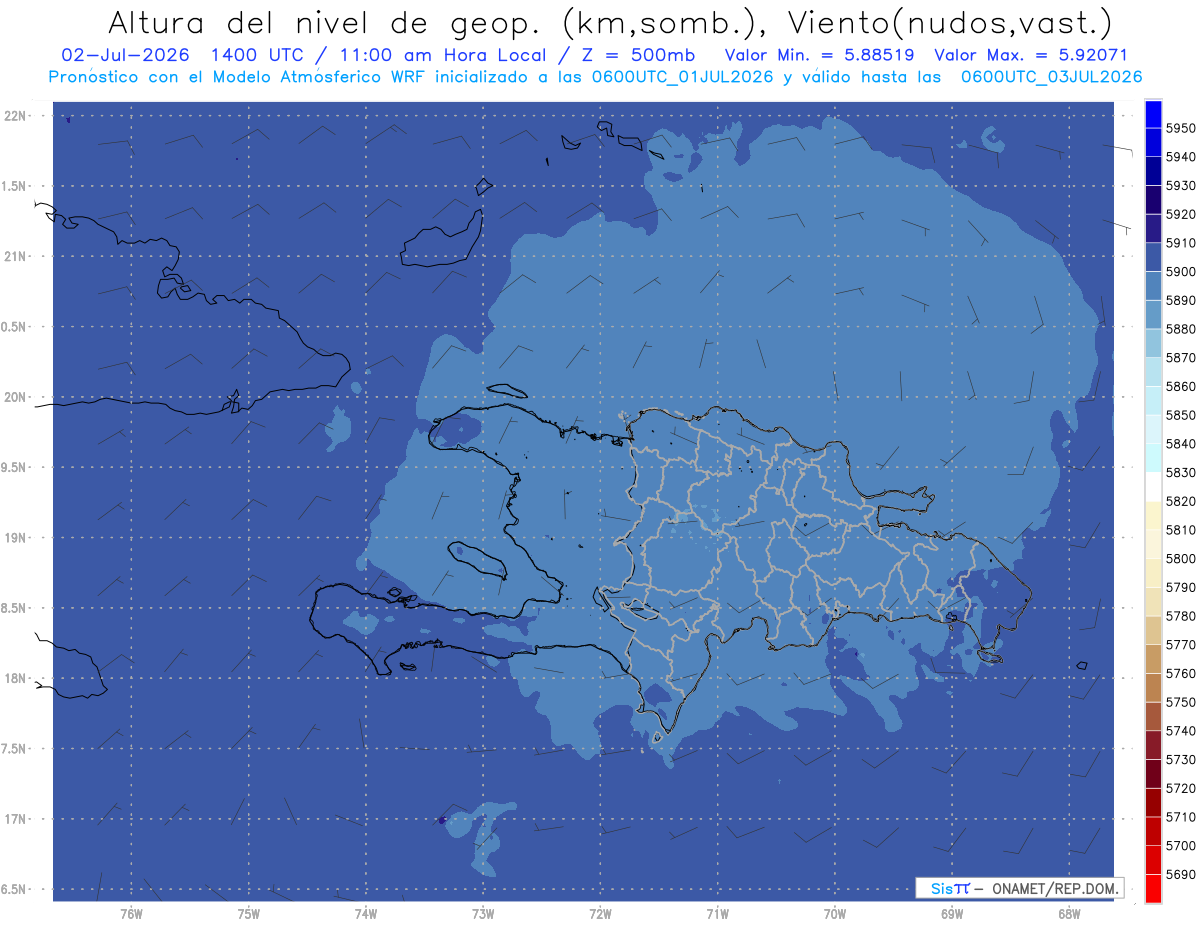Click the "SisTT - ONAMET/REP.DOM." credit box
Image resolution: width=1200 pixels, height=927 pixels.
tap(1019, 888)
